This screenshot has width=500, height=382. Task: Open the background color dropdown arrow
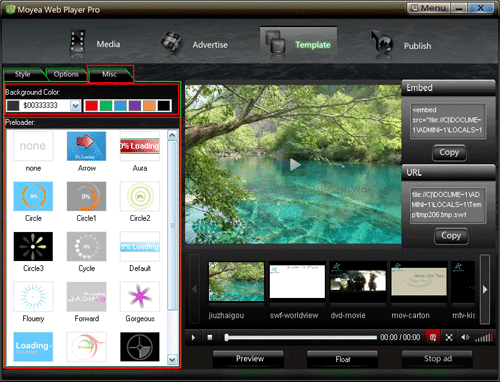[75, 106]
